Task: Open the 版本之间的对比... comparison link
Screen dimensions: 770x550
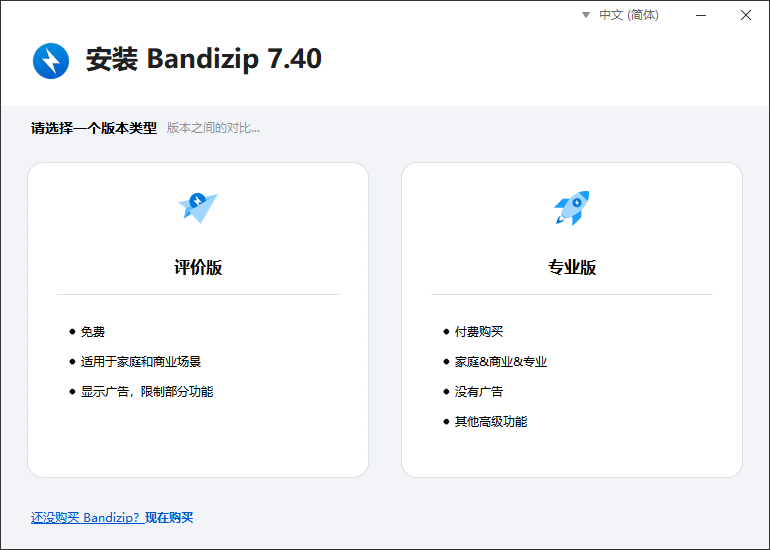Action: [213, 128]
